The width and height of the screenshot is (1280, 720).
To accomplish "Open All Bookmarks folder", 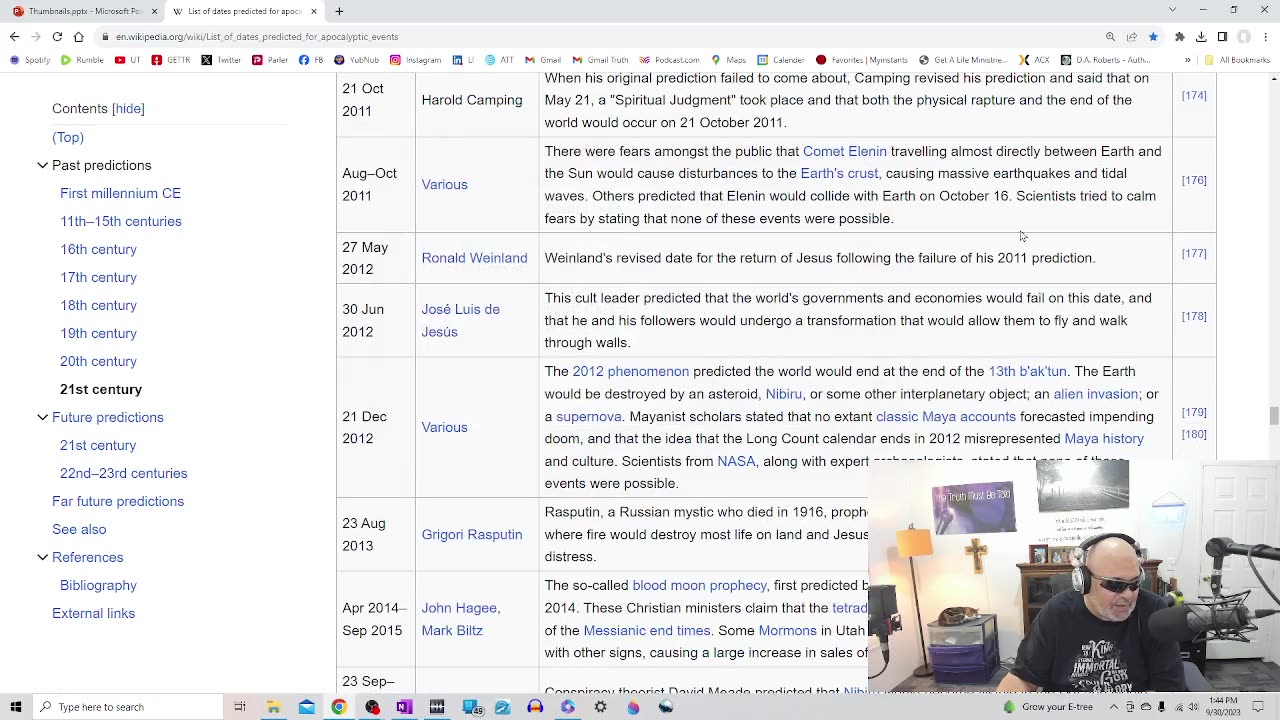I will [1237, 60].
